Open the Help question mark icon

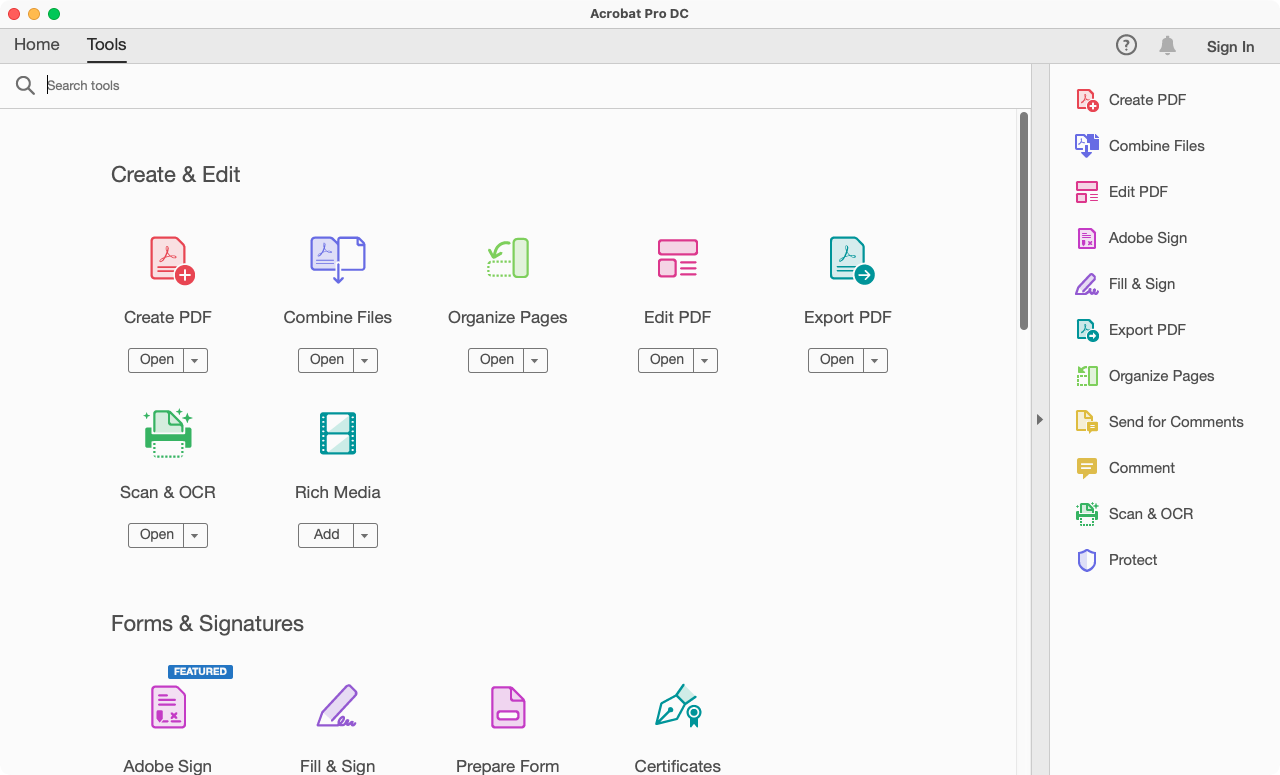tap(1126, 45)
